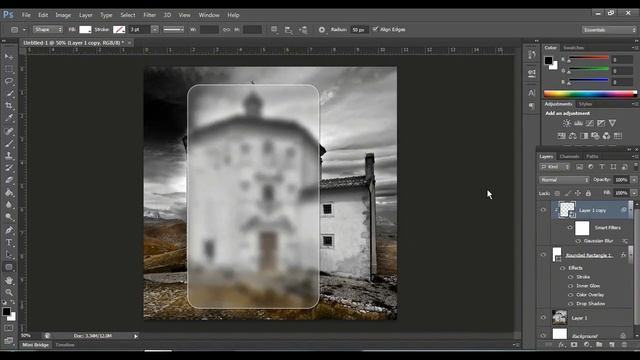Select the Lasso tool

click(x=9, y=81)
